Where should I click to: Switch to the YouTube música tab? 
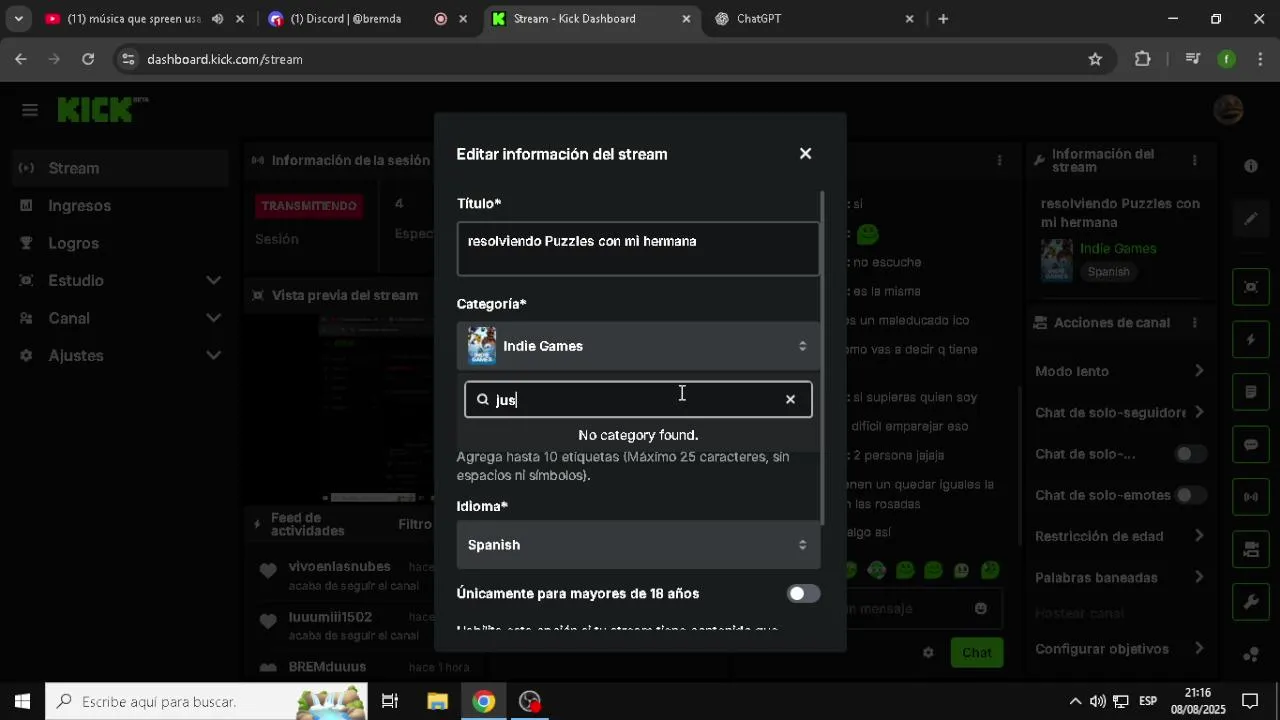pos(136,19)
